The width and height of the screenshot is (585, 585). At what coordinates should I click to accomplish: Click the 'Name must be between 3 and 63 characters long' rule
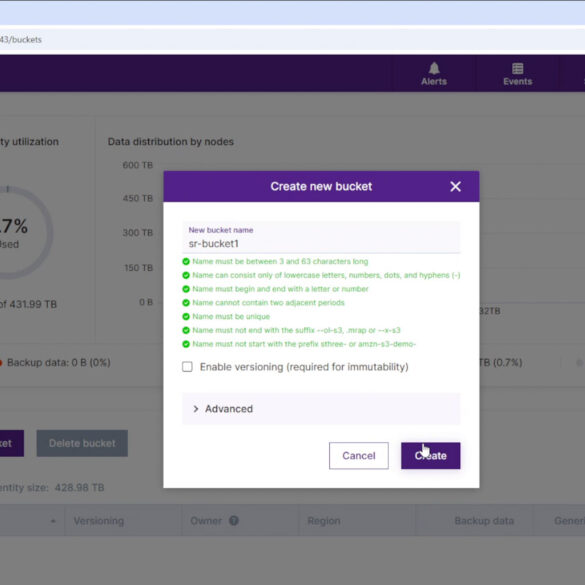[280, 261]
